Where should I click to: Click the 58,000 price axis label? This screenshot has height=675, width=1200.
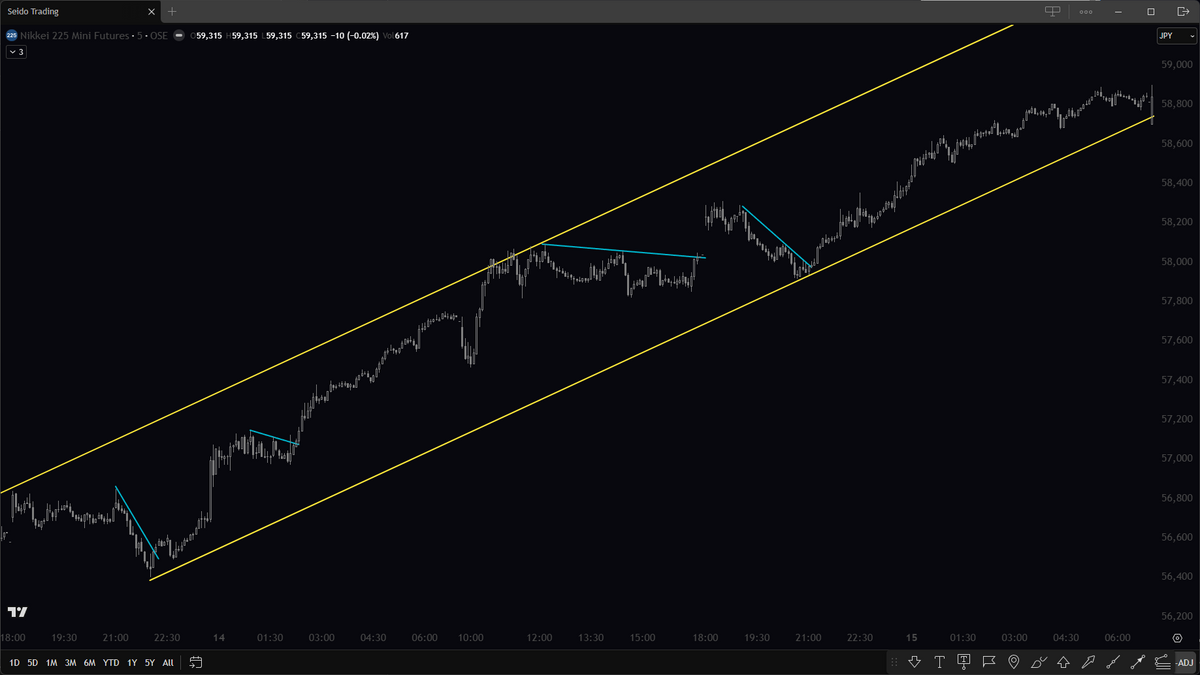(1176, 262)
